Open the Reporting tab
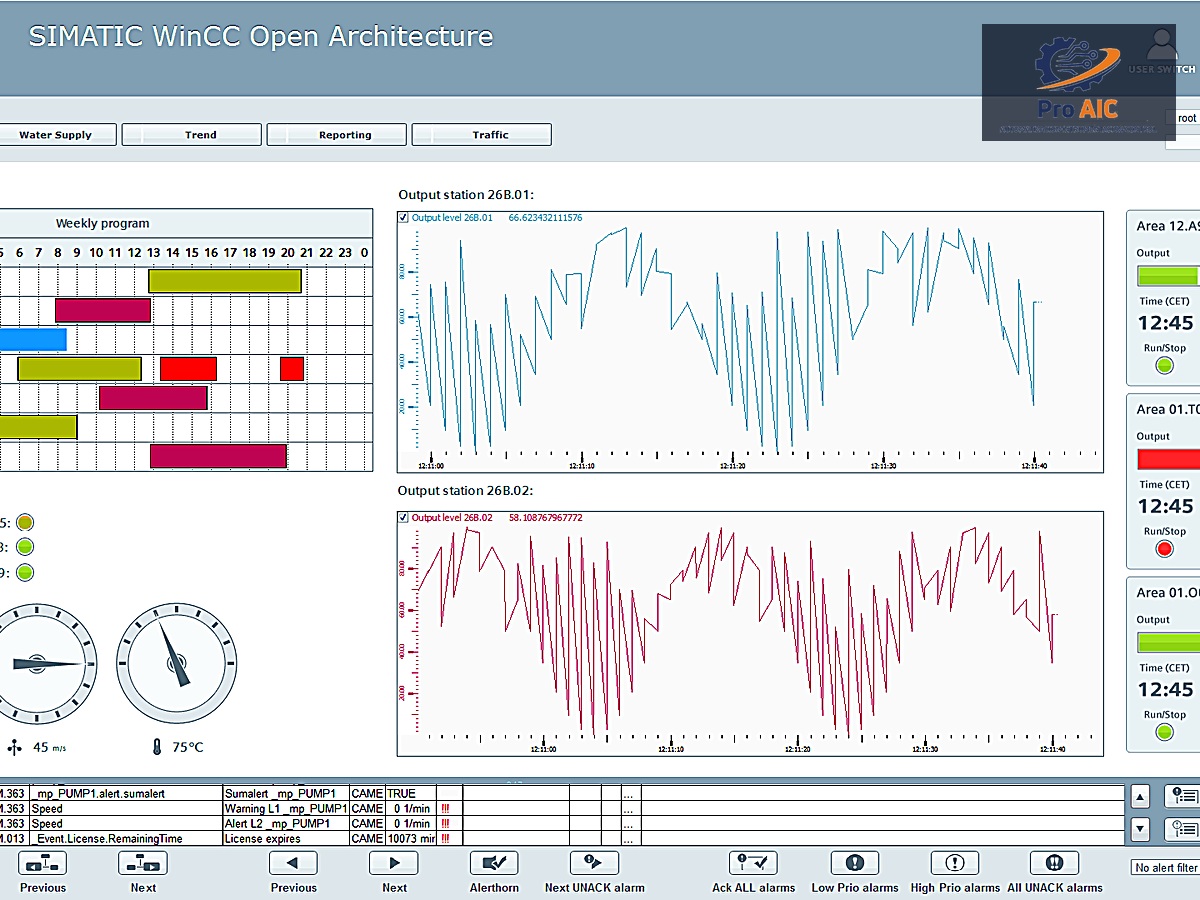This screenshot has width=1200, height=900. click(x=337, y=135)
